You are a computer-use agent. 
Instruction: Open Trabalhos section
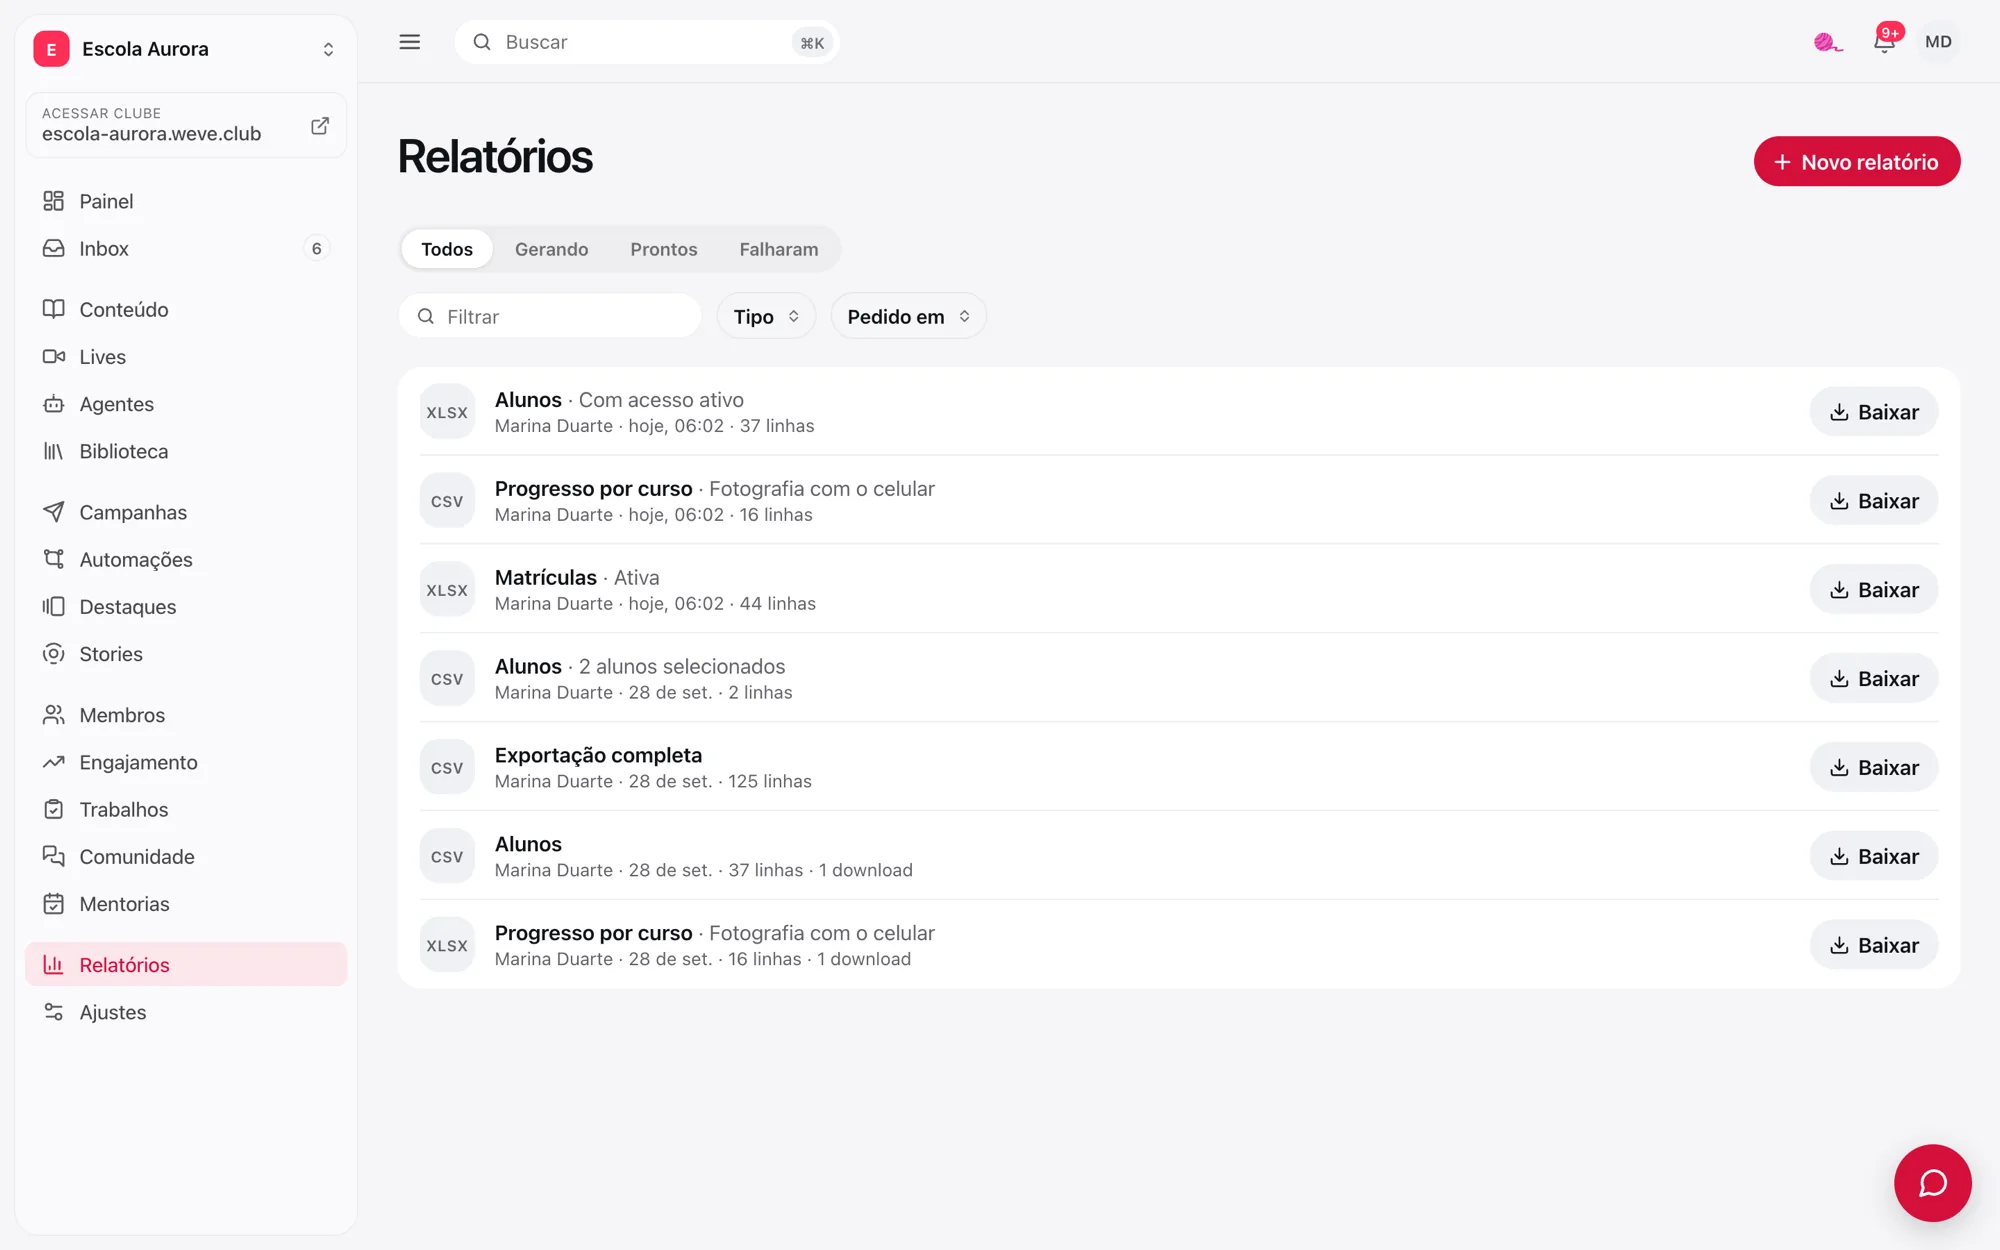(x=186, y=809)
